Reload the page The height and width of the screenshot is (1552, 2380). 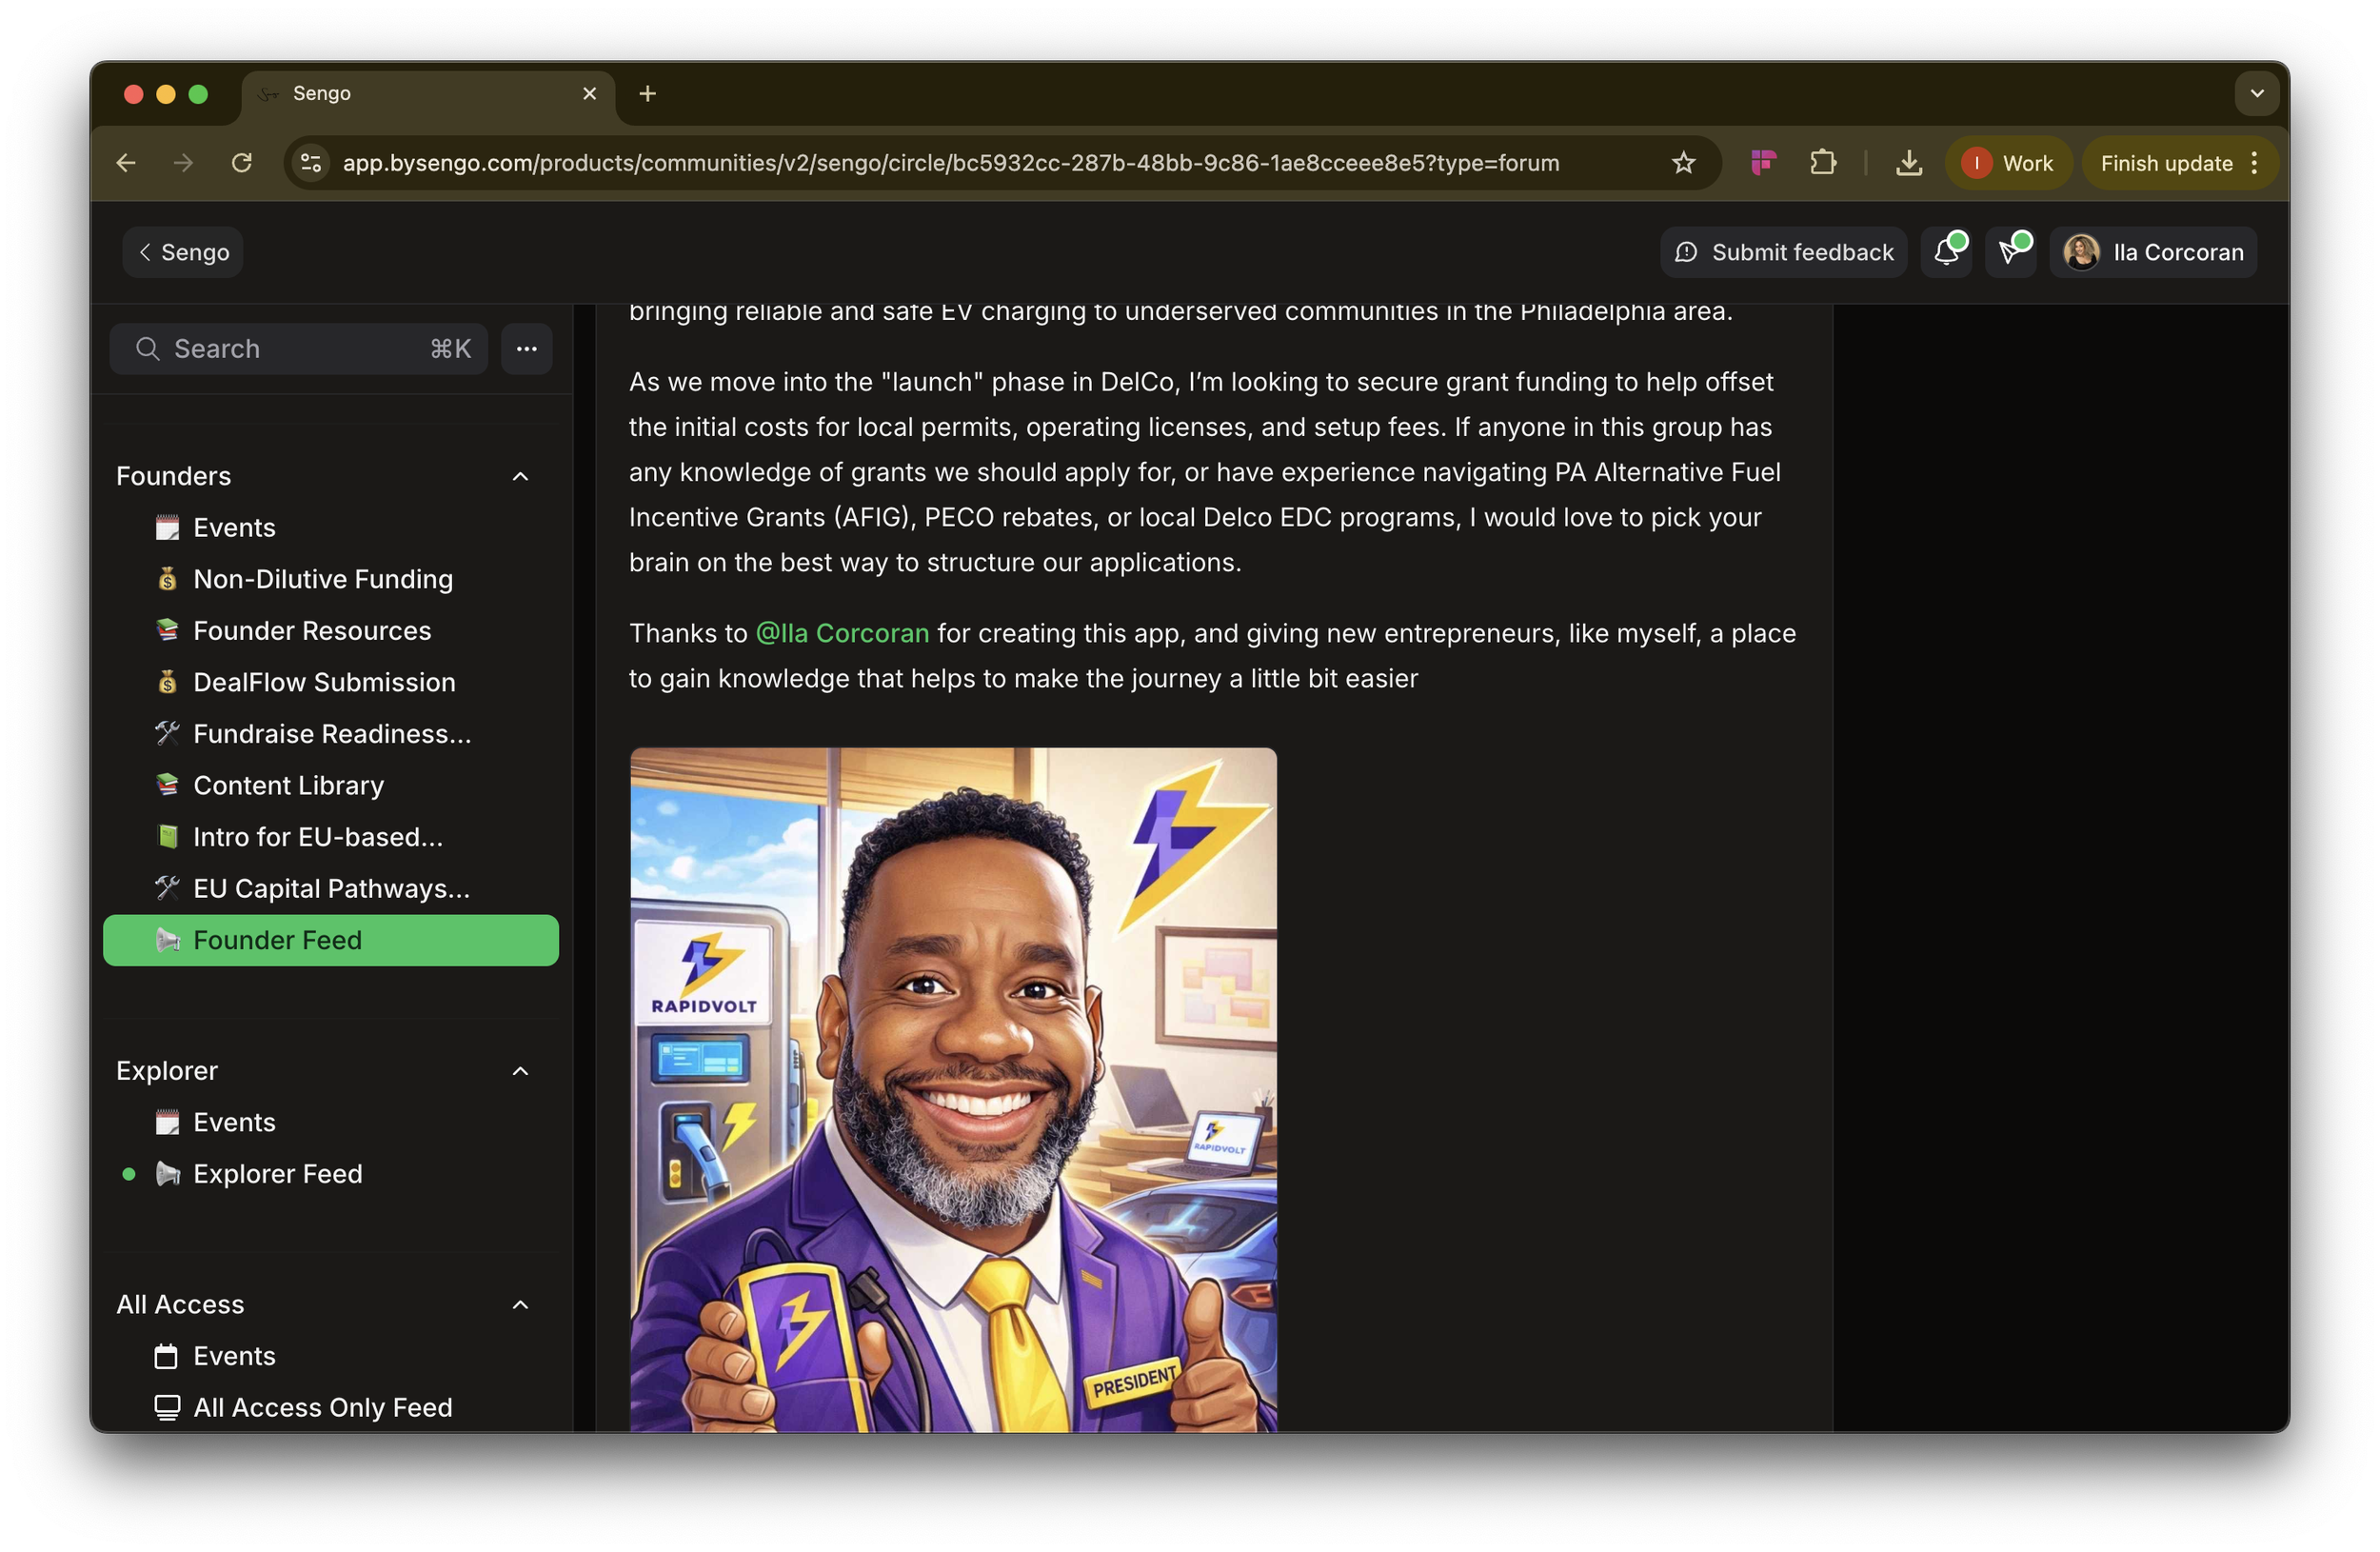point(241,163)
